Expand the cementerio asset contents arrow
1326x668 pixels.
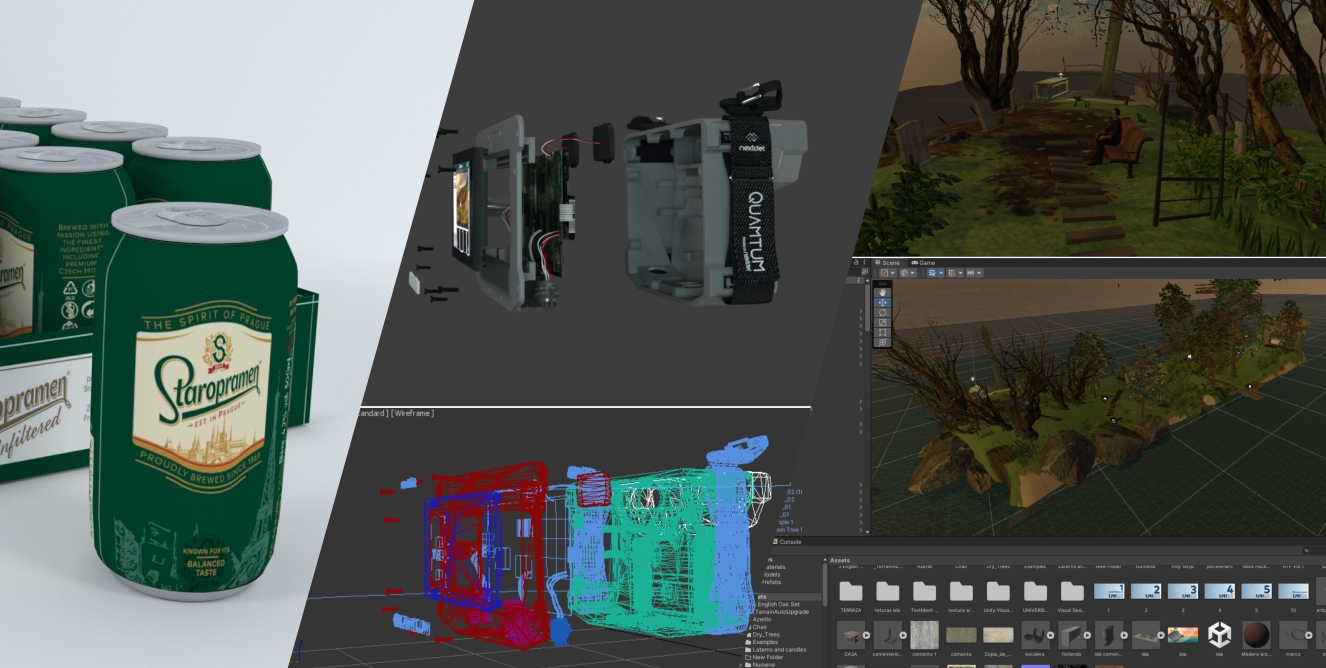(x=903, y=635)
